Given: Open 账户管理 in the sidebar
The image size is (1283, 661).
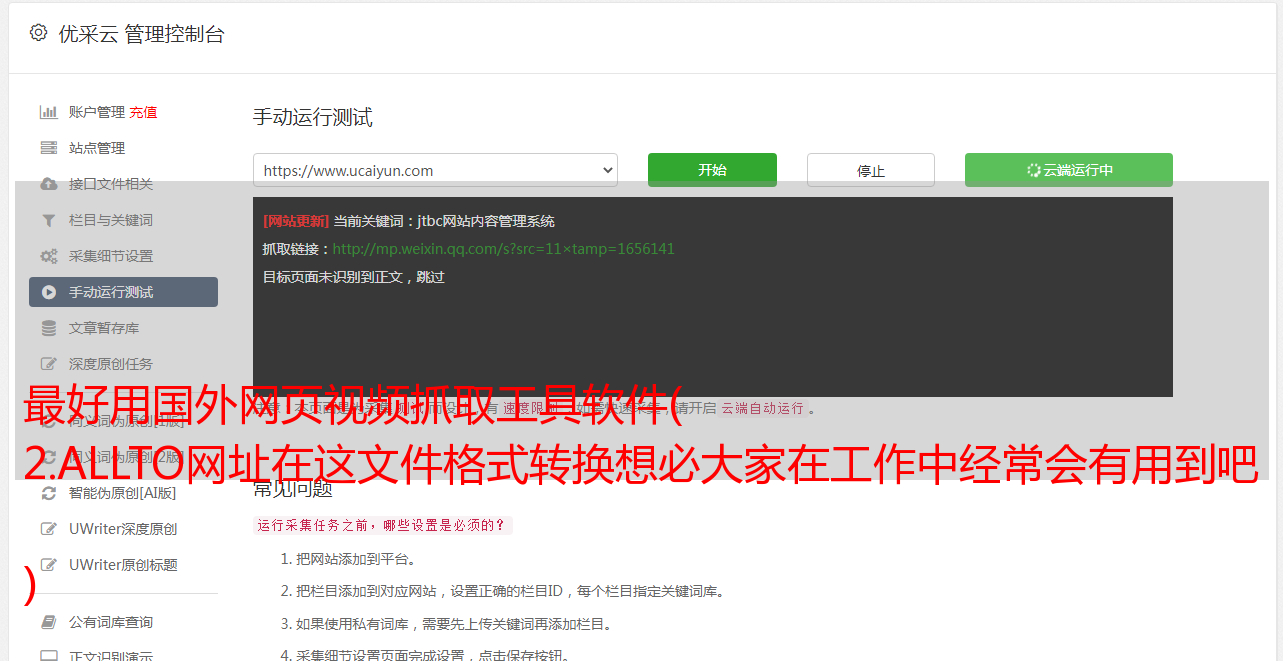Looking at the screenshot, I should [x=96, y=112].
